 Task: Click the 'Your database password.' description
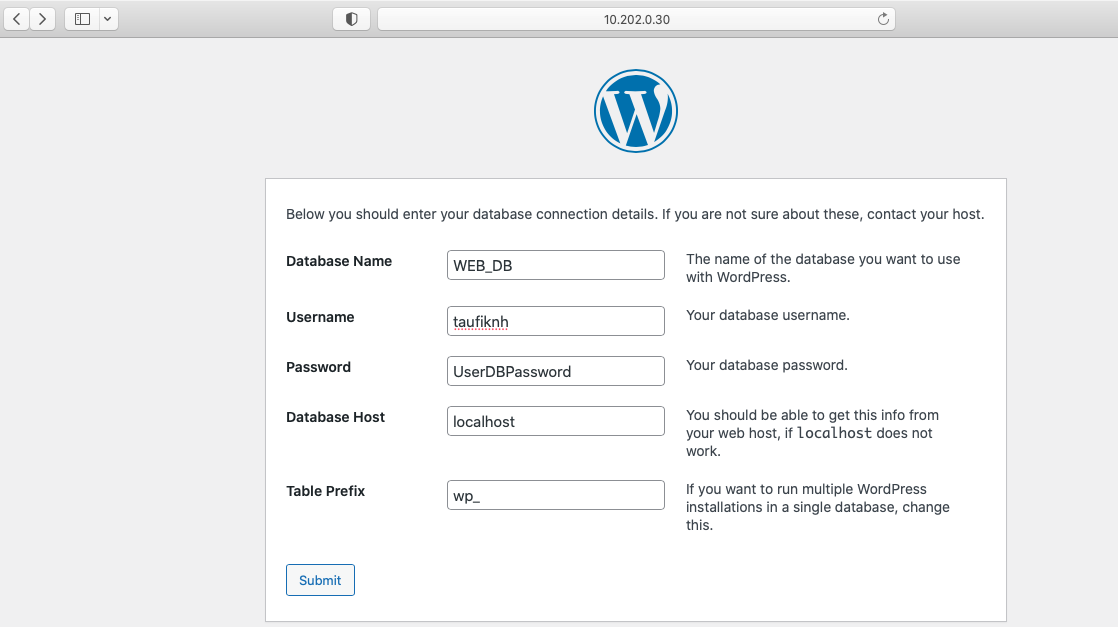pyautogui.click(x=766, y=365)
